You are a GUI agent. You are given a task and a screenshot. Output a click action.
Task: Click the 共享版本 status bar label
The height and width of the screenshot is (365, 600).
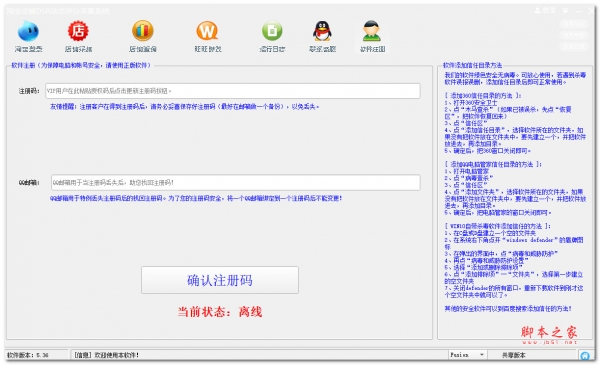click(514, 355)
